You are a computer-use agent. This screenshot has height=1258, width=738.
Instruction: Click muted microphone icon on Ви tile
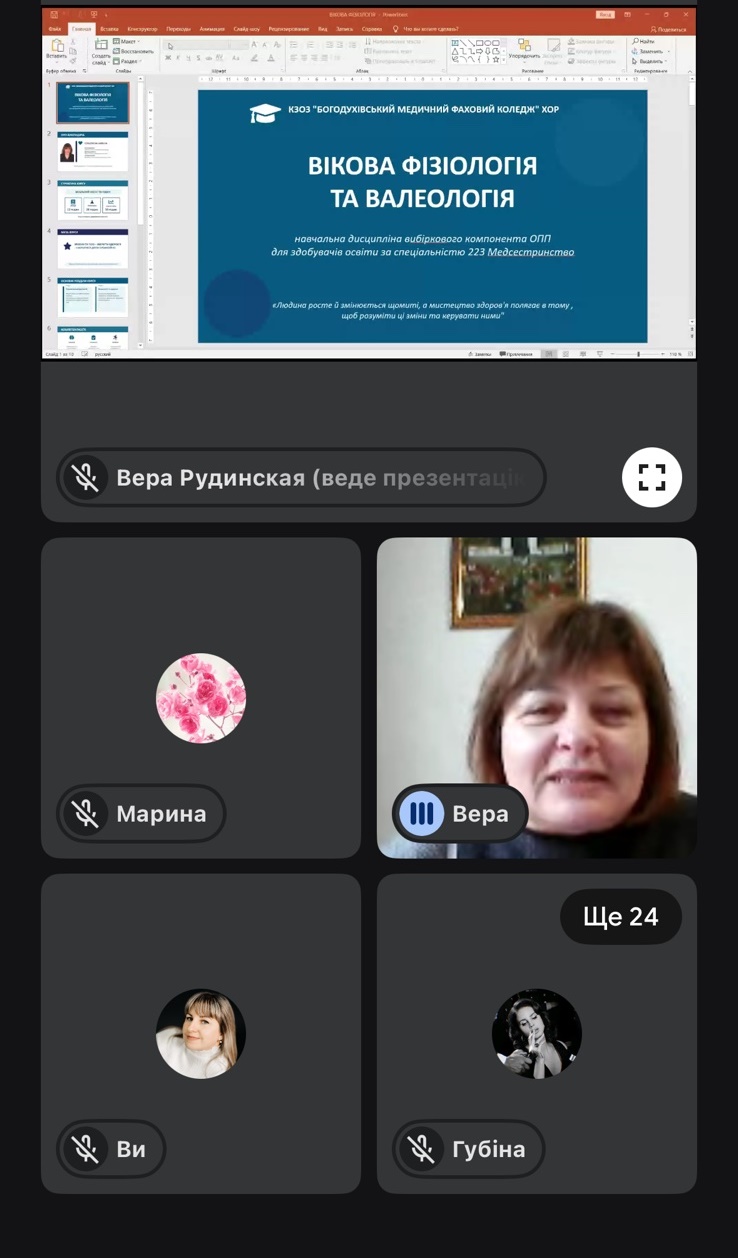[86, 1149]
